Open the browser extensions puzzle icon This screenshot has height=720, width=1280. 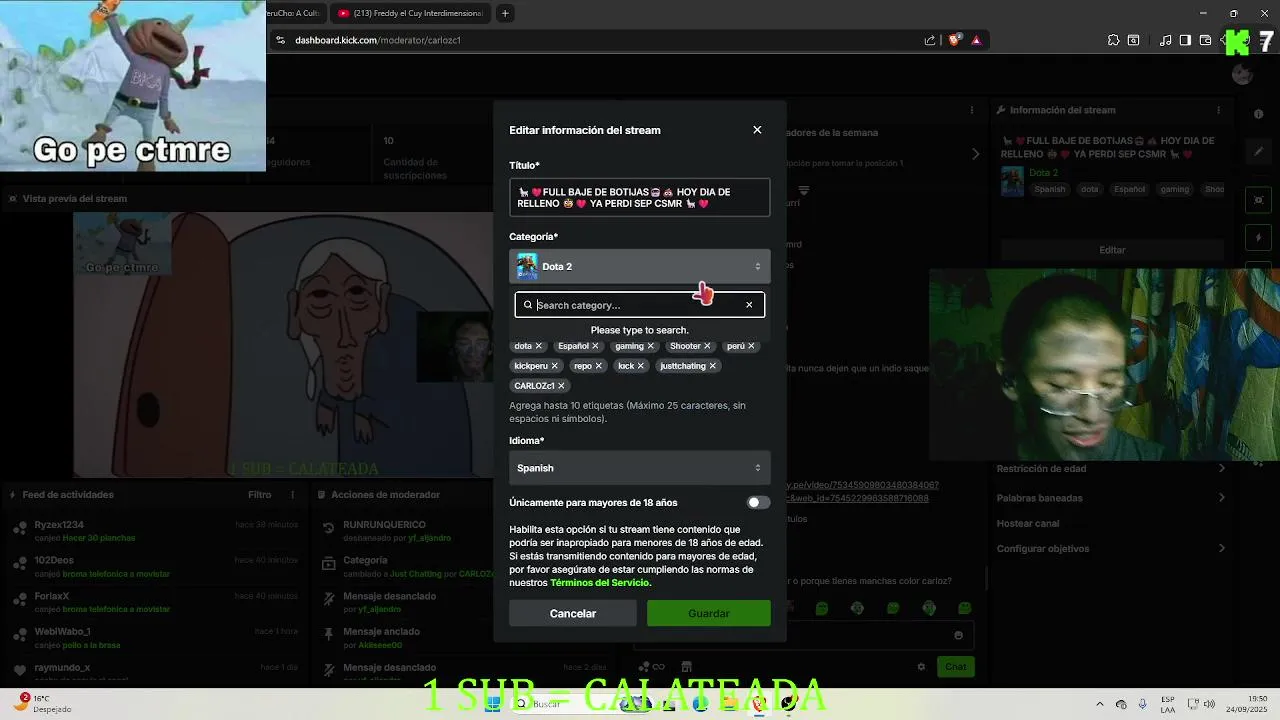click(x=1113, y=40)
